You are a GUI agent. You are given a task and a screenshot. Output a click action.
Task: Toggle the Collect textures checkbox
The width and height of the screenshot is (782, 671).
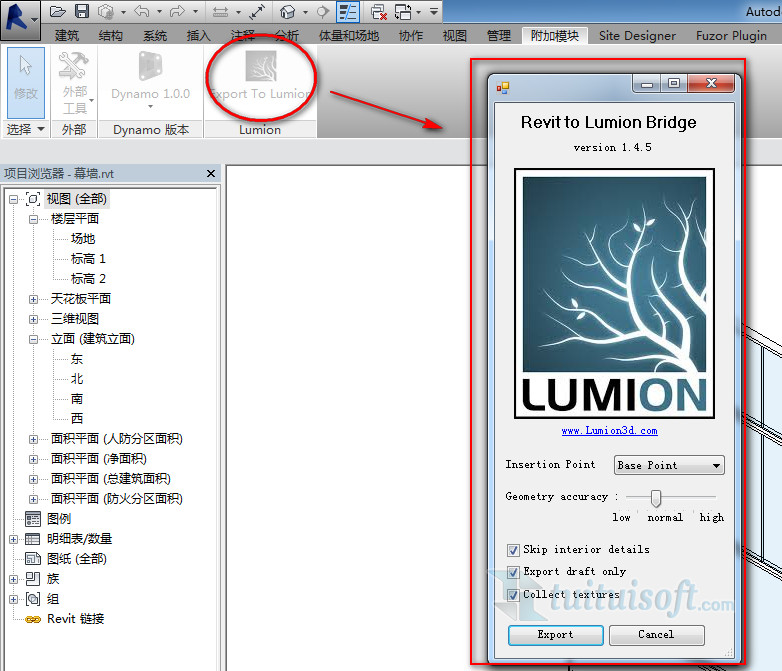[x=513, y=594]
